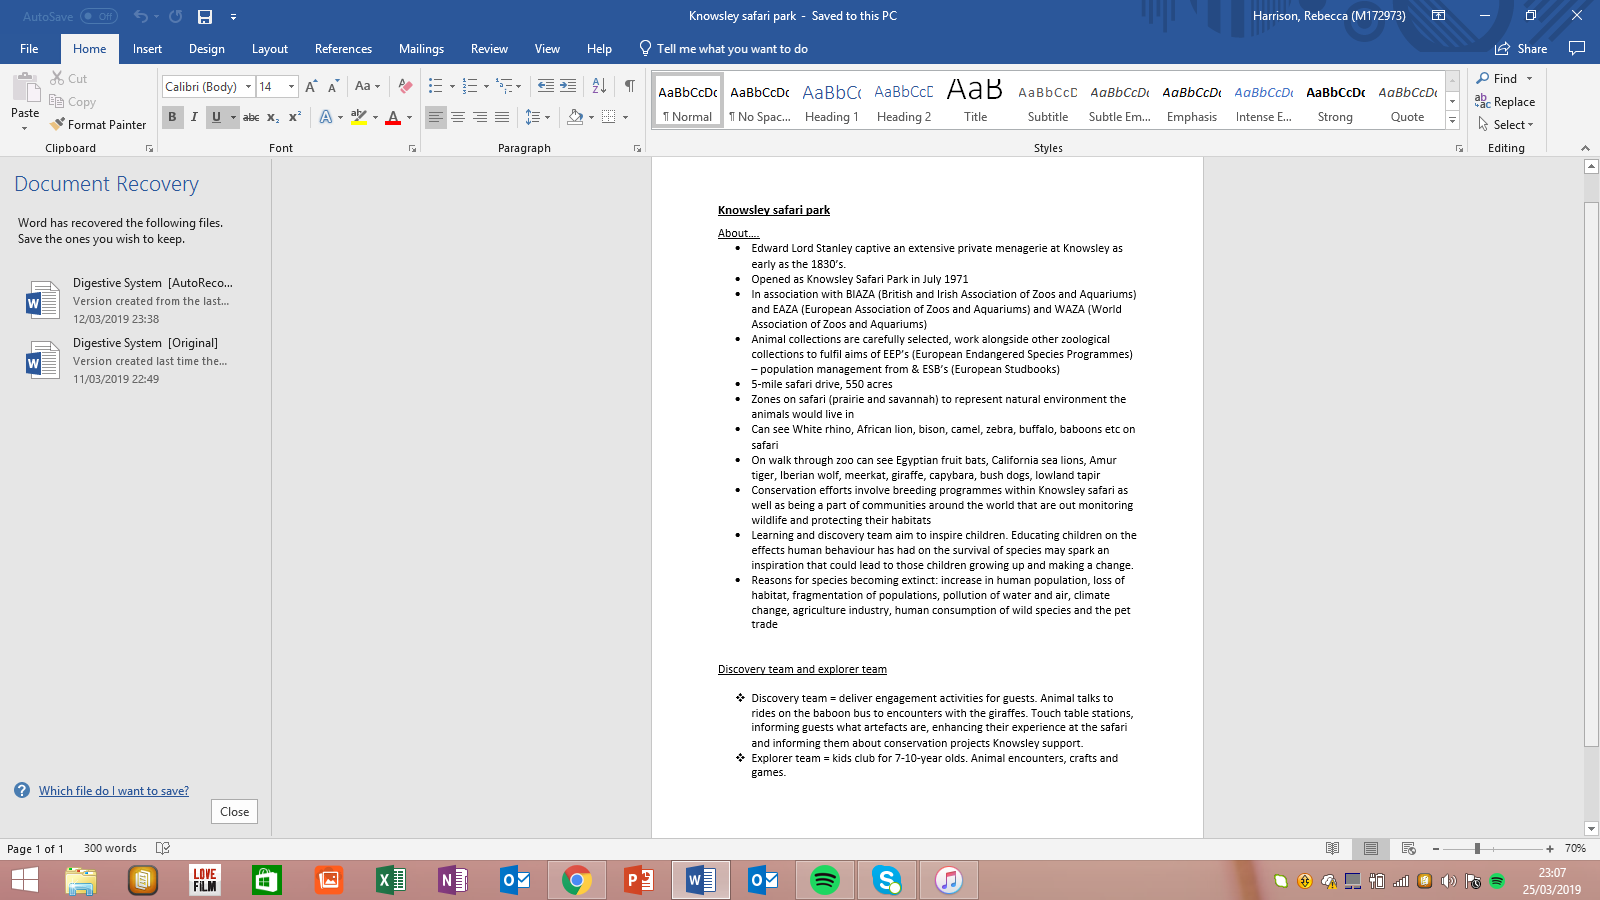This screenshot has height=900, width=1600.
Task: Center align the text
Action: point(458,117)
